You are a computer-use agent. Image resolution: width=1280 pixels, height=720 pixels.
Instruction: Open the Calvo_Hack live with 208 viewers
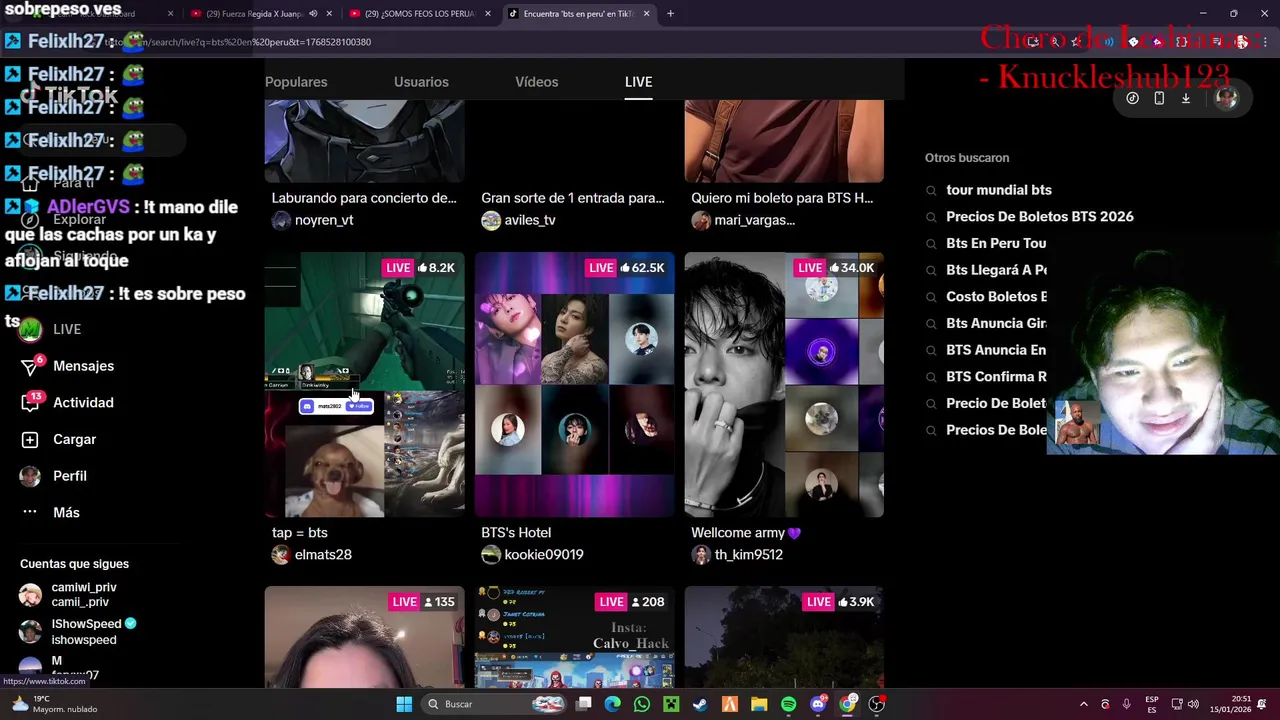574,637
